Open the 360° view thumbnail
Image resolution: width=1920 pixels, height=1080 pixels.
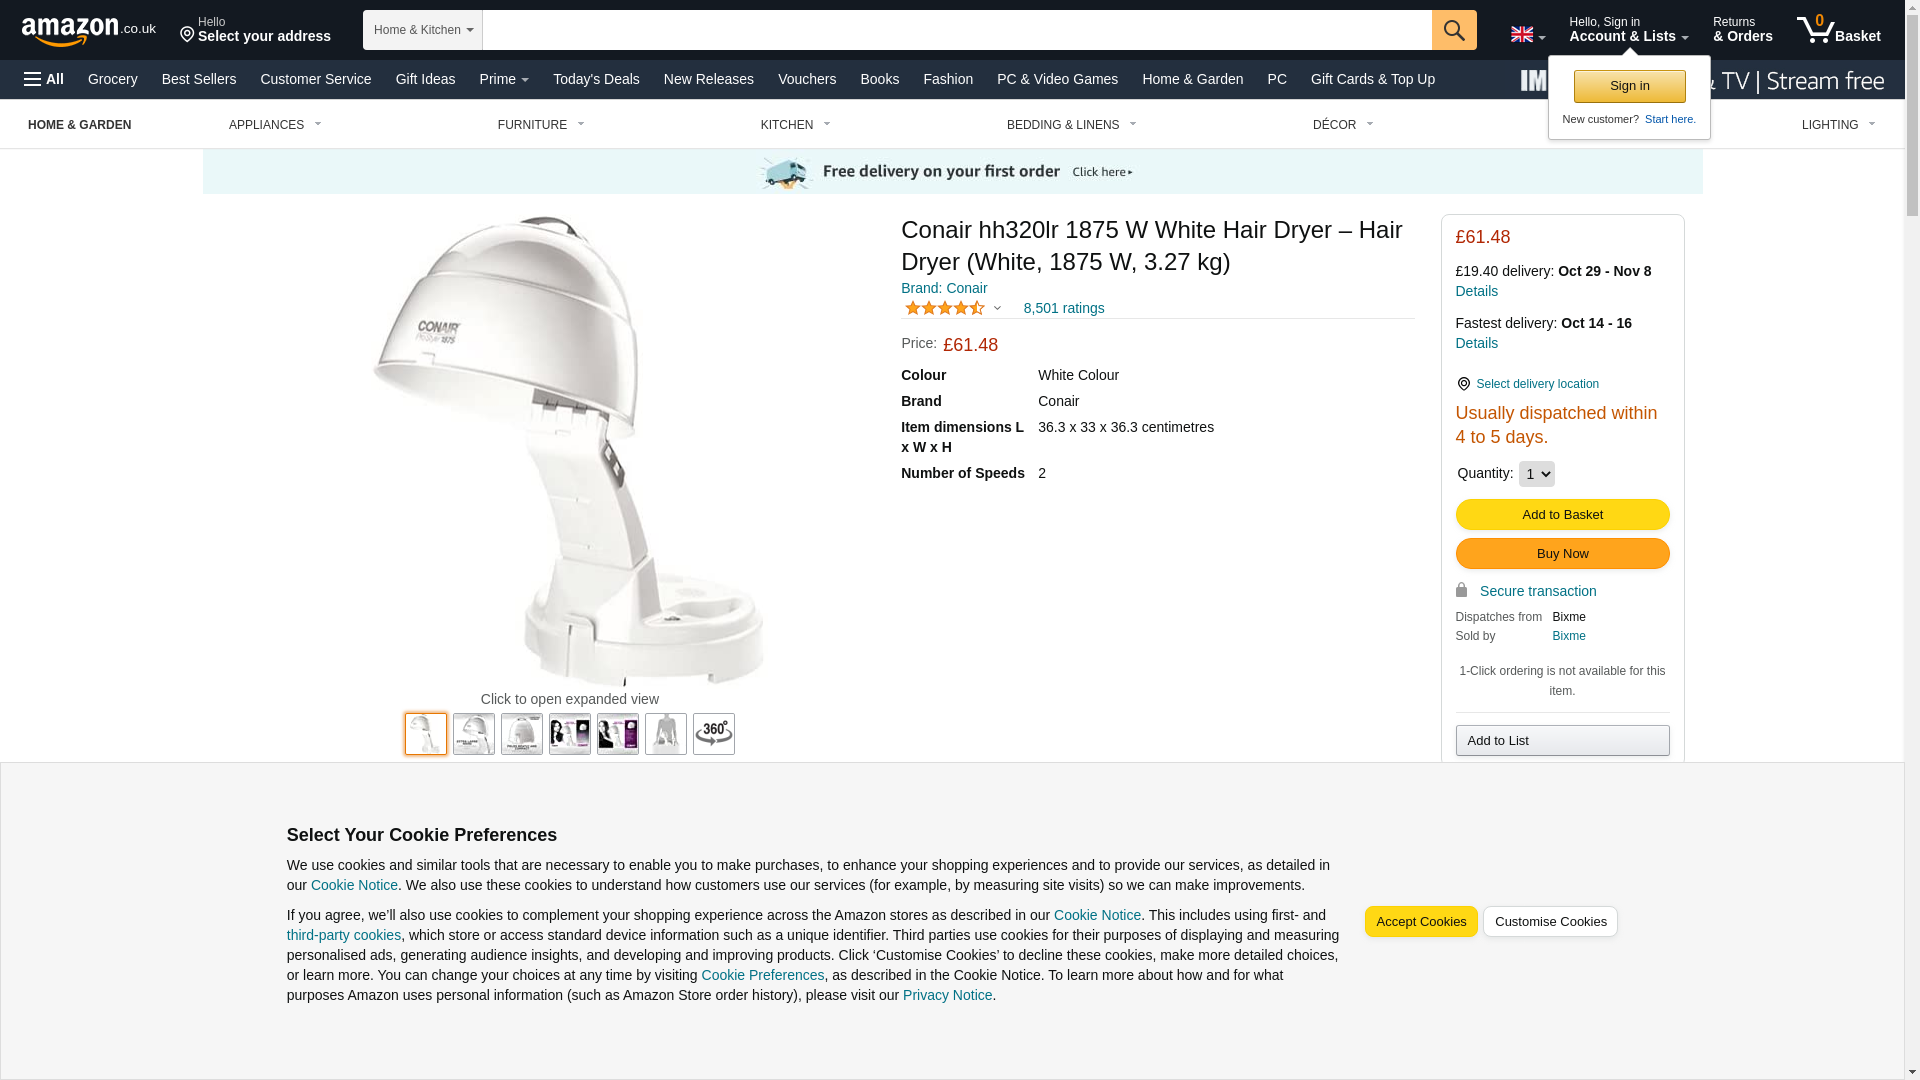[714, 734]
